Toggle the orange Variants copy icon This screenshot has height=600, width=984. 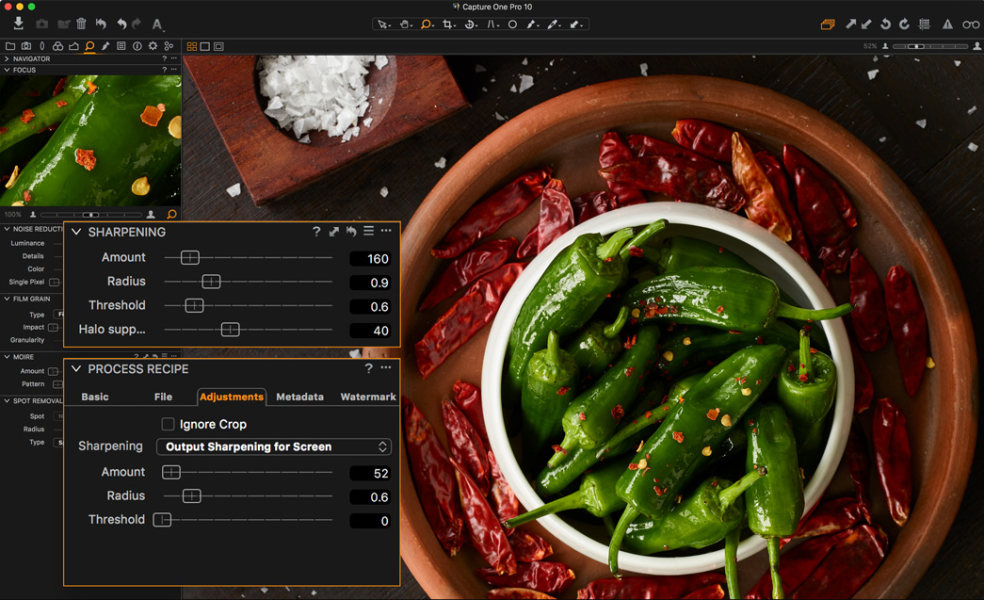pyautogui.click(x=828, y=24)
